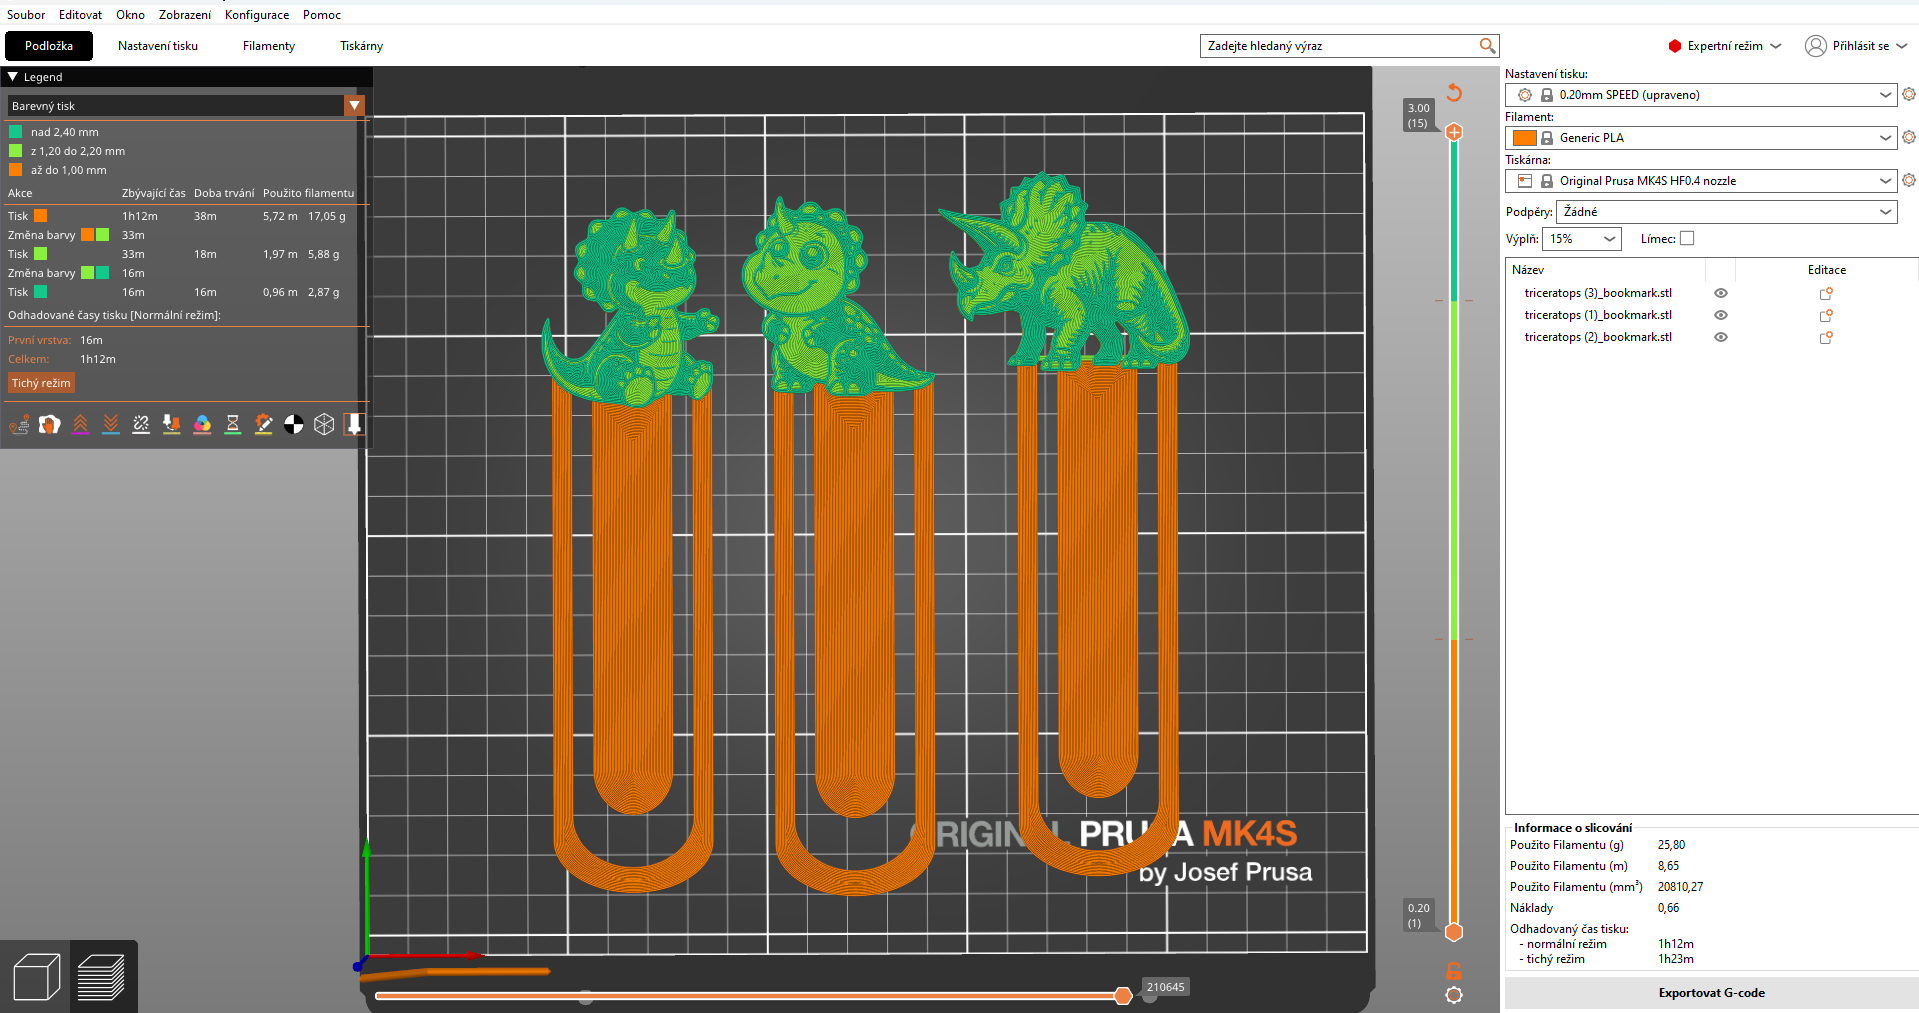This screenshot has height=1013, width=1919.
Task: Switch to 3D editor cube view
Action: 36,977
